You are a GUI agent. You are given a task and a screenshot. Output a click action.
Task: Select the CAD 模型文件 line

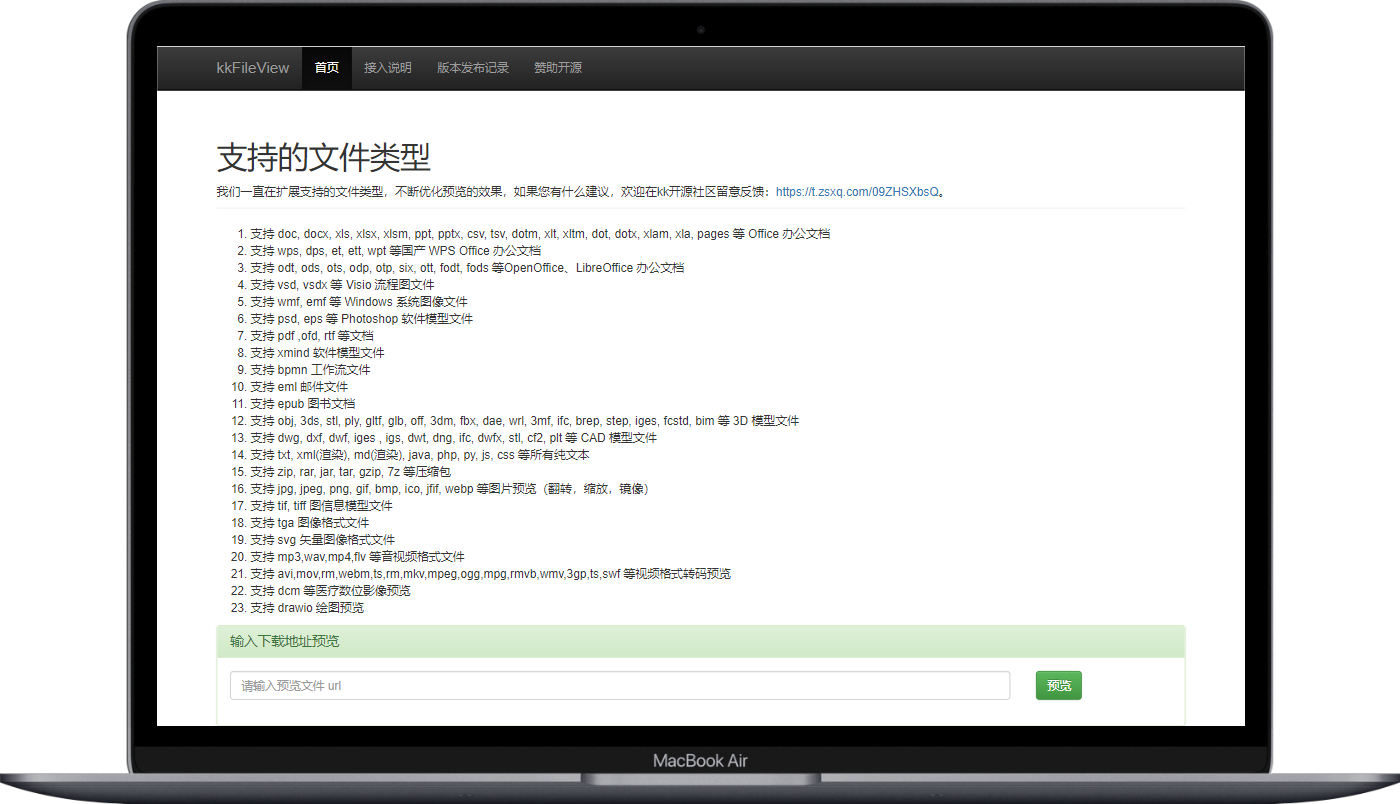(x=454, y=438)
